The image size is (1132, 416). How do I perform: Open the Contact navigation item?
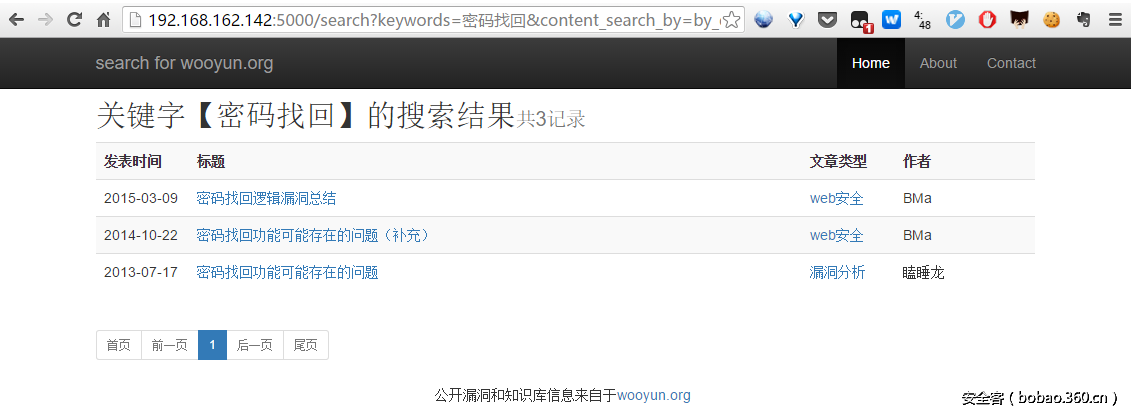1011,64
